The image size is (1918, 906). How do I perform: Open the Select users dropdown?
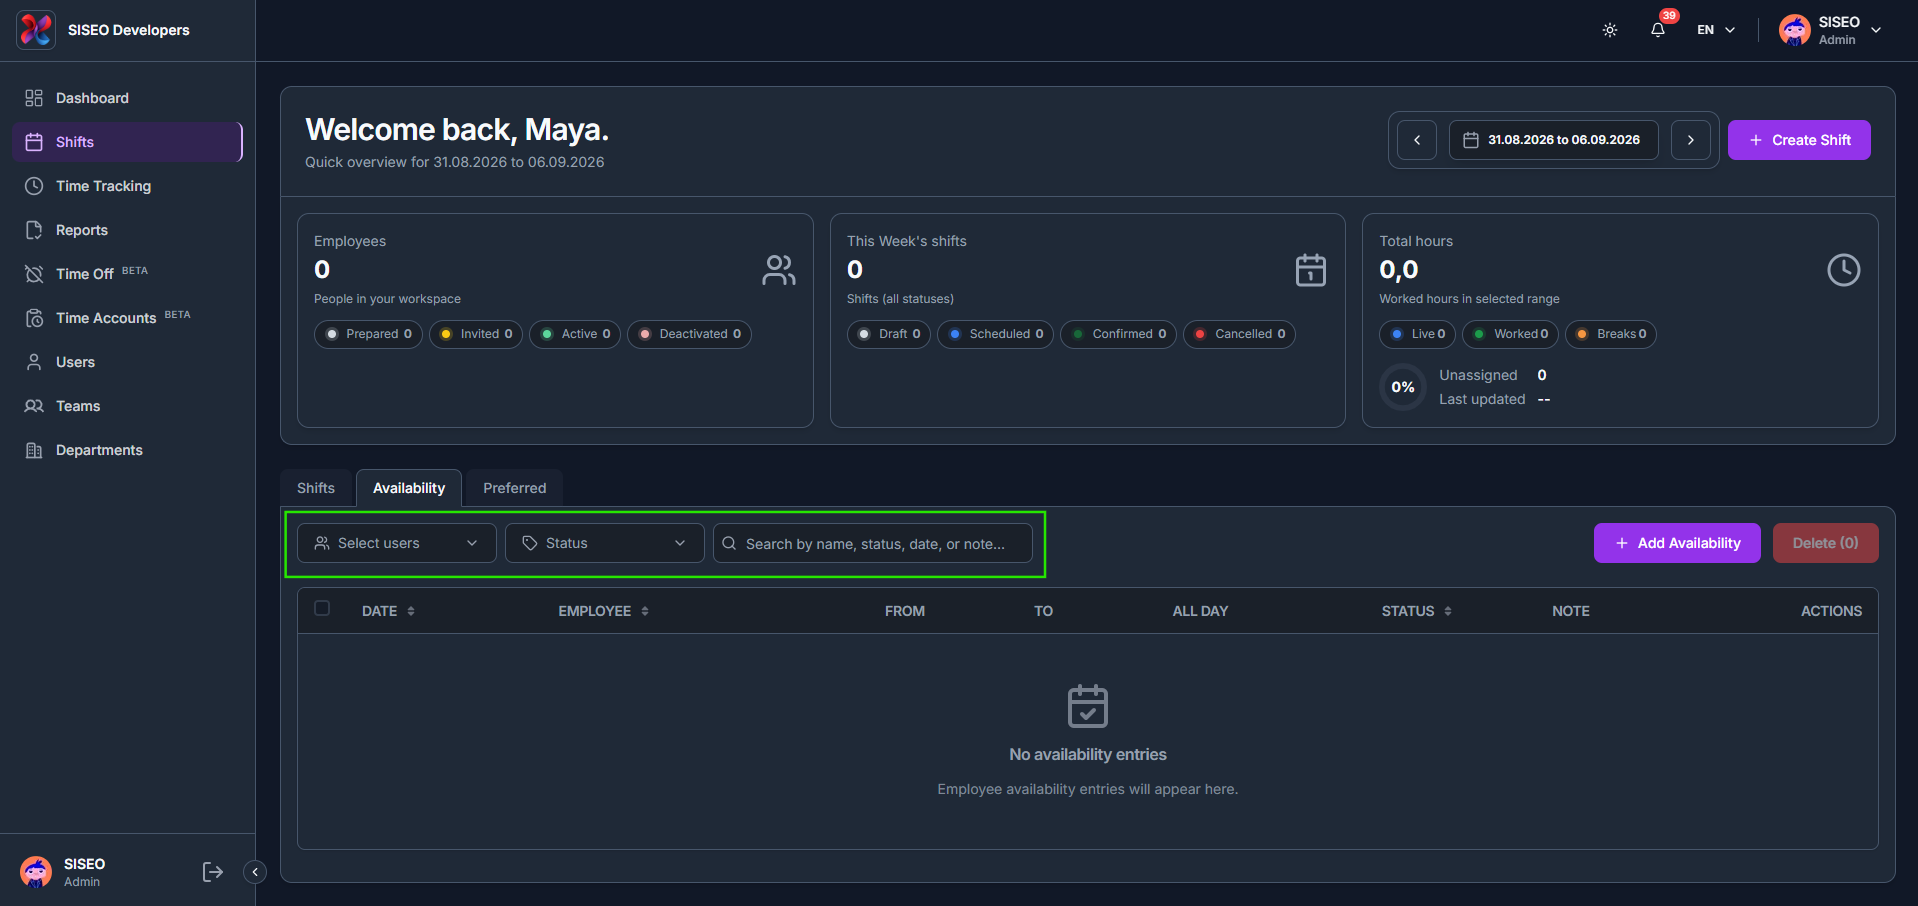tap(397, 543)
